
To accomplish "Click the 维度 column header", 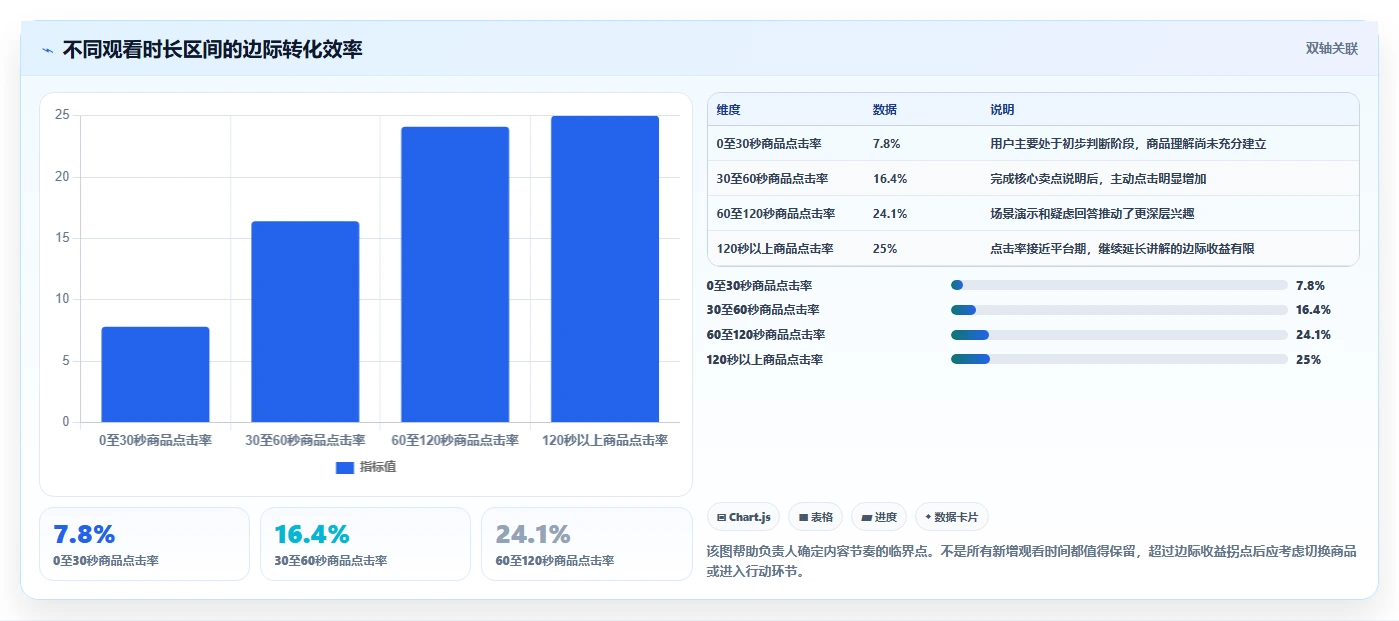I will (729, 109).
